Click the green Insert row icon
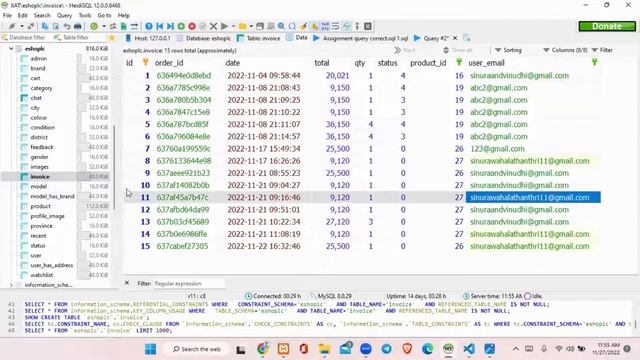Screen dimensions: 640x360 point(181,26)
